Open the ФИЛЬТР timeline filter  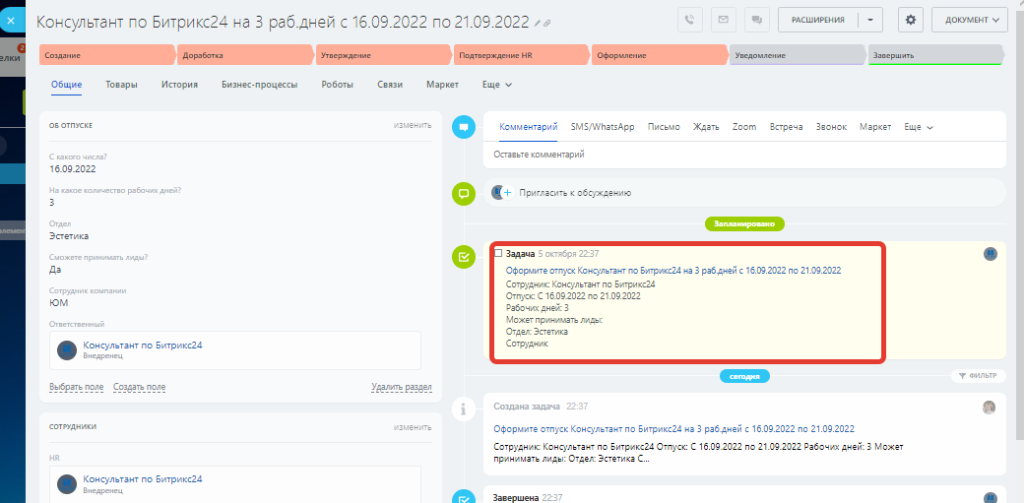[x=977, y=376]
